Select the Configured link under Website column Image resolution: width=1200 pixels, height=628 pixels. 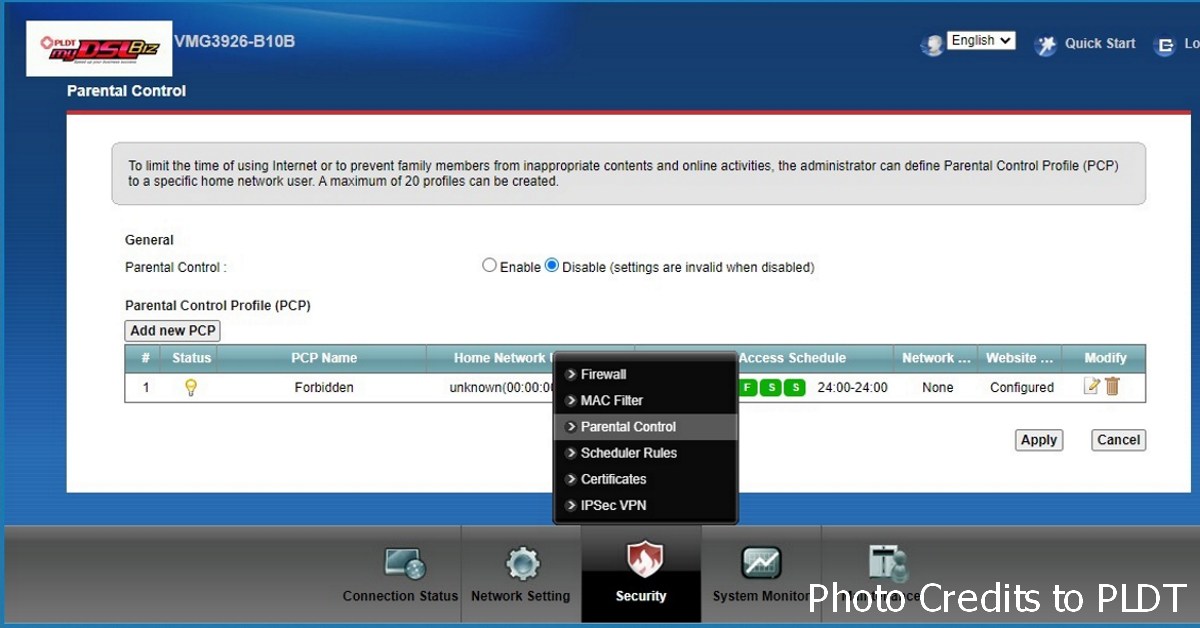click(1020, 387)
